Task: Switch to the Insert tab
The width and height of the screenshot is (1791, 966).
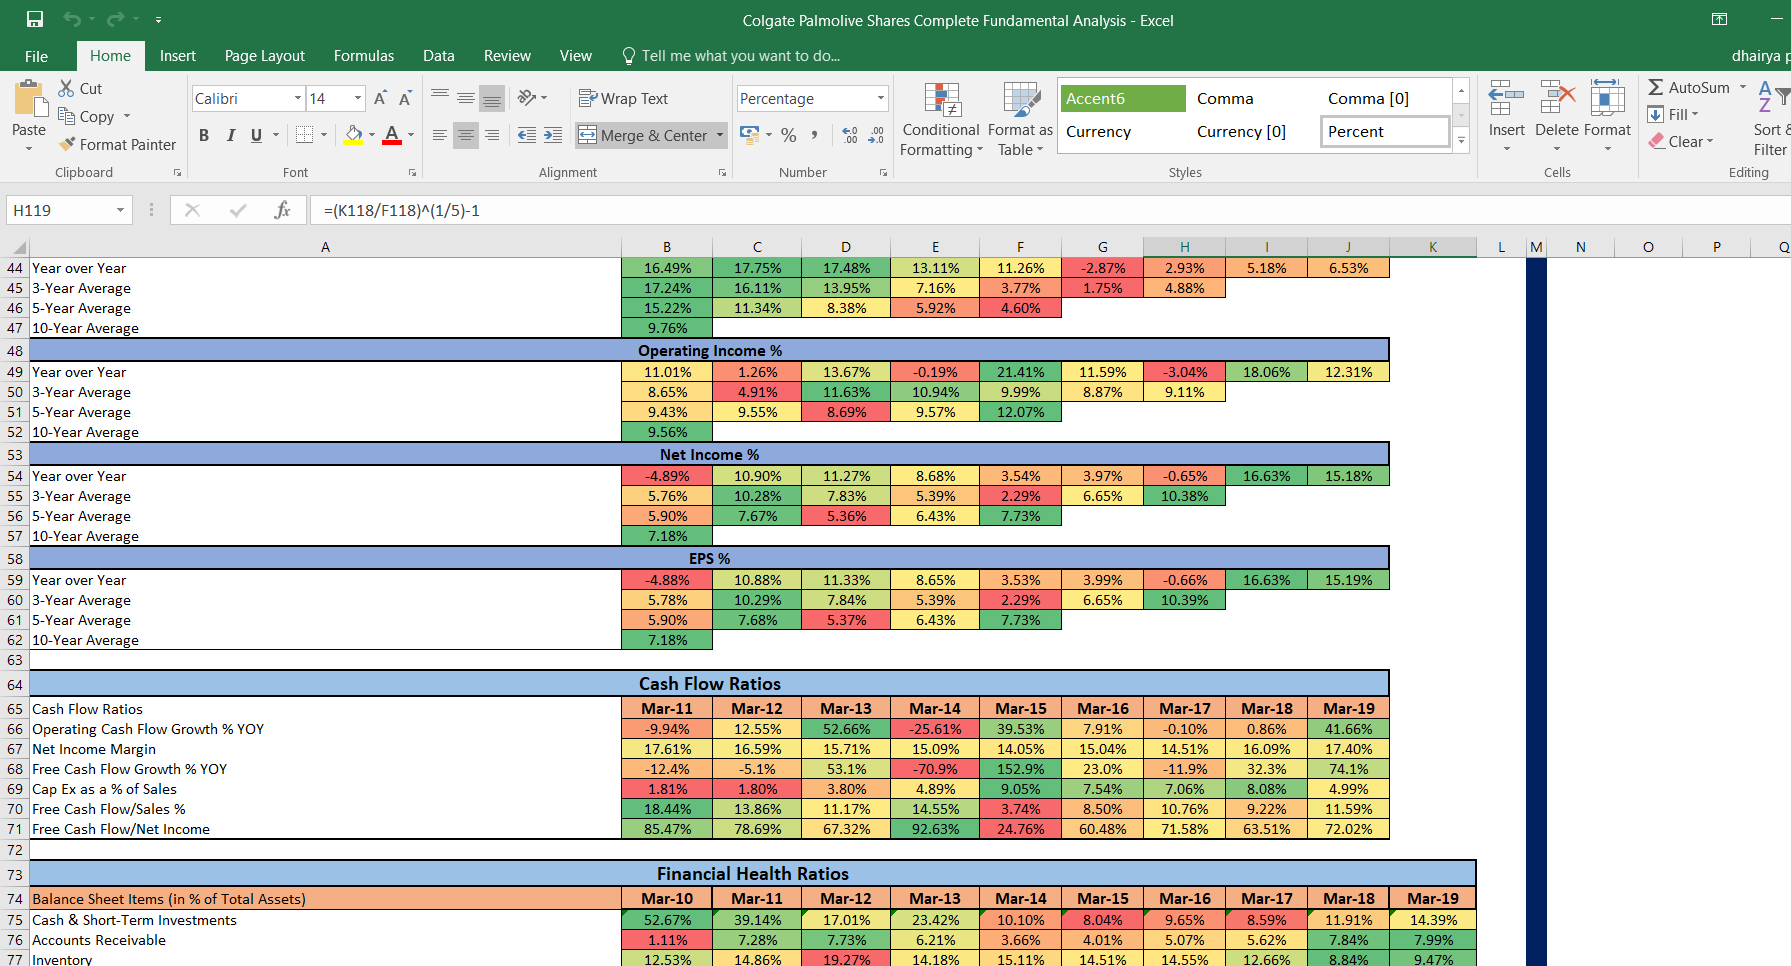Action: 178,56
